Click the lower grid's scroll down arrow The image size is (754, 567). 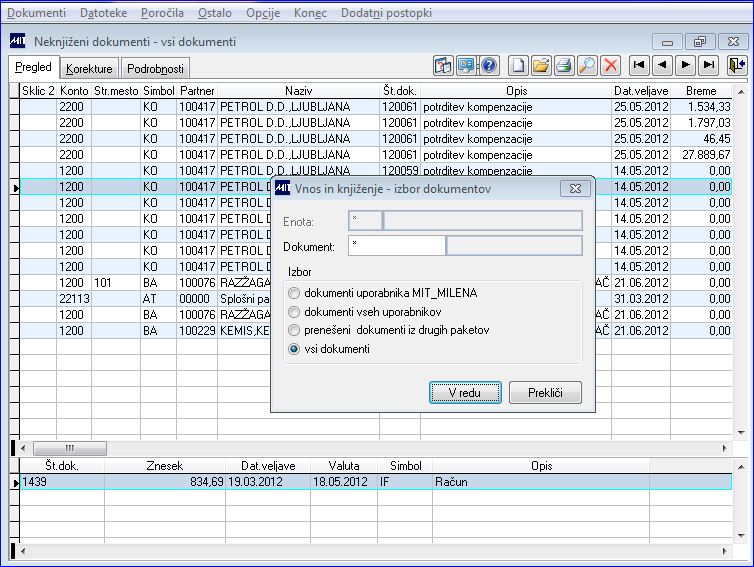741,535
